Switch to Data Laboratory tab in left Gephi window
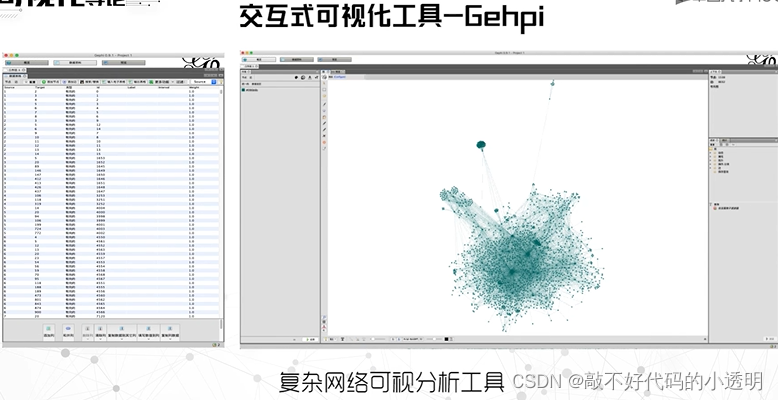Image resolution: width=778 pixels, height=400 pixels. tap(75, 63)
